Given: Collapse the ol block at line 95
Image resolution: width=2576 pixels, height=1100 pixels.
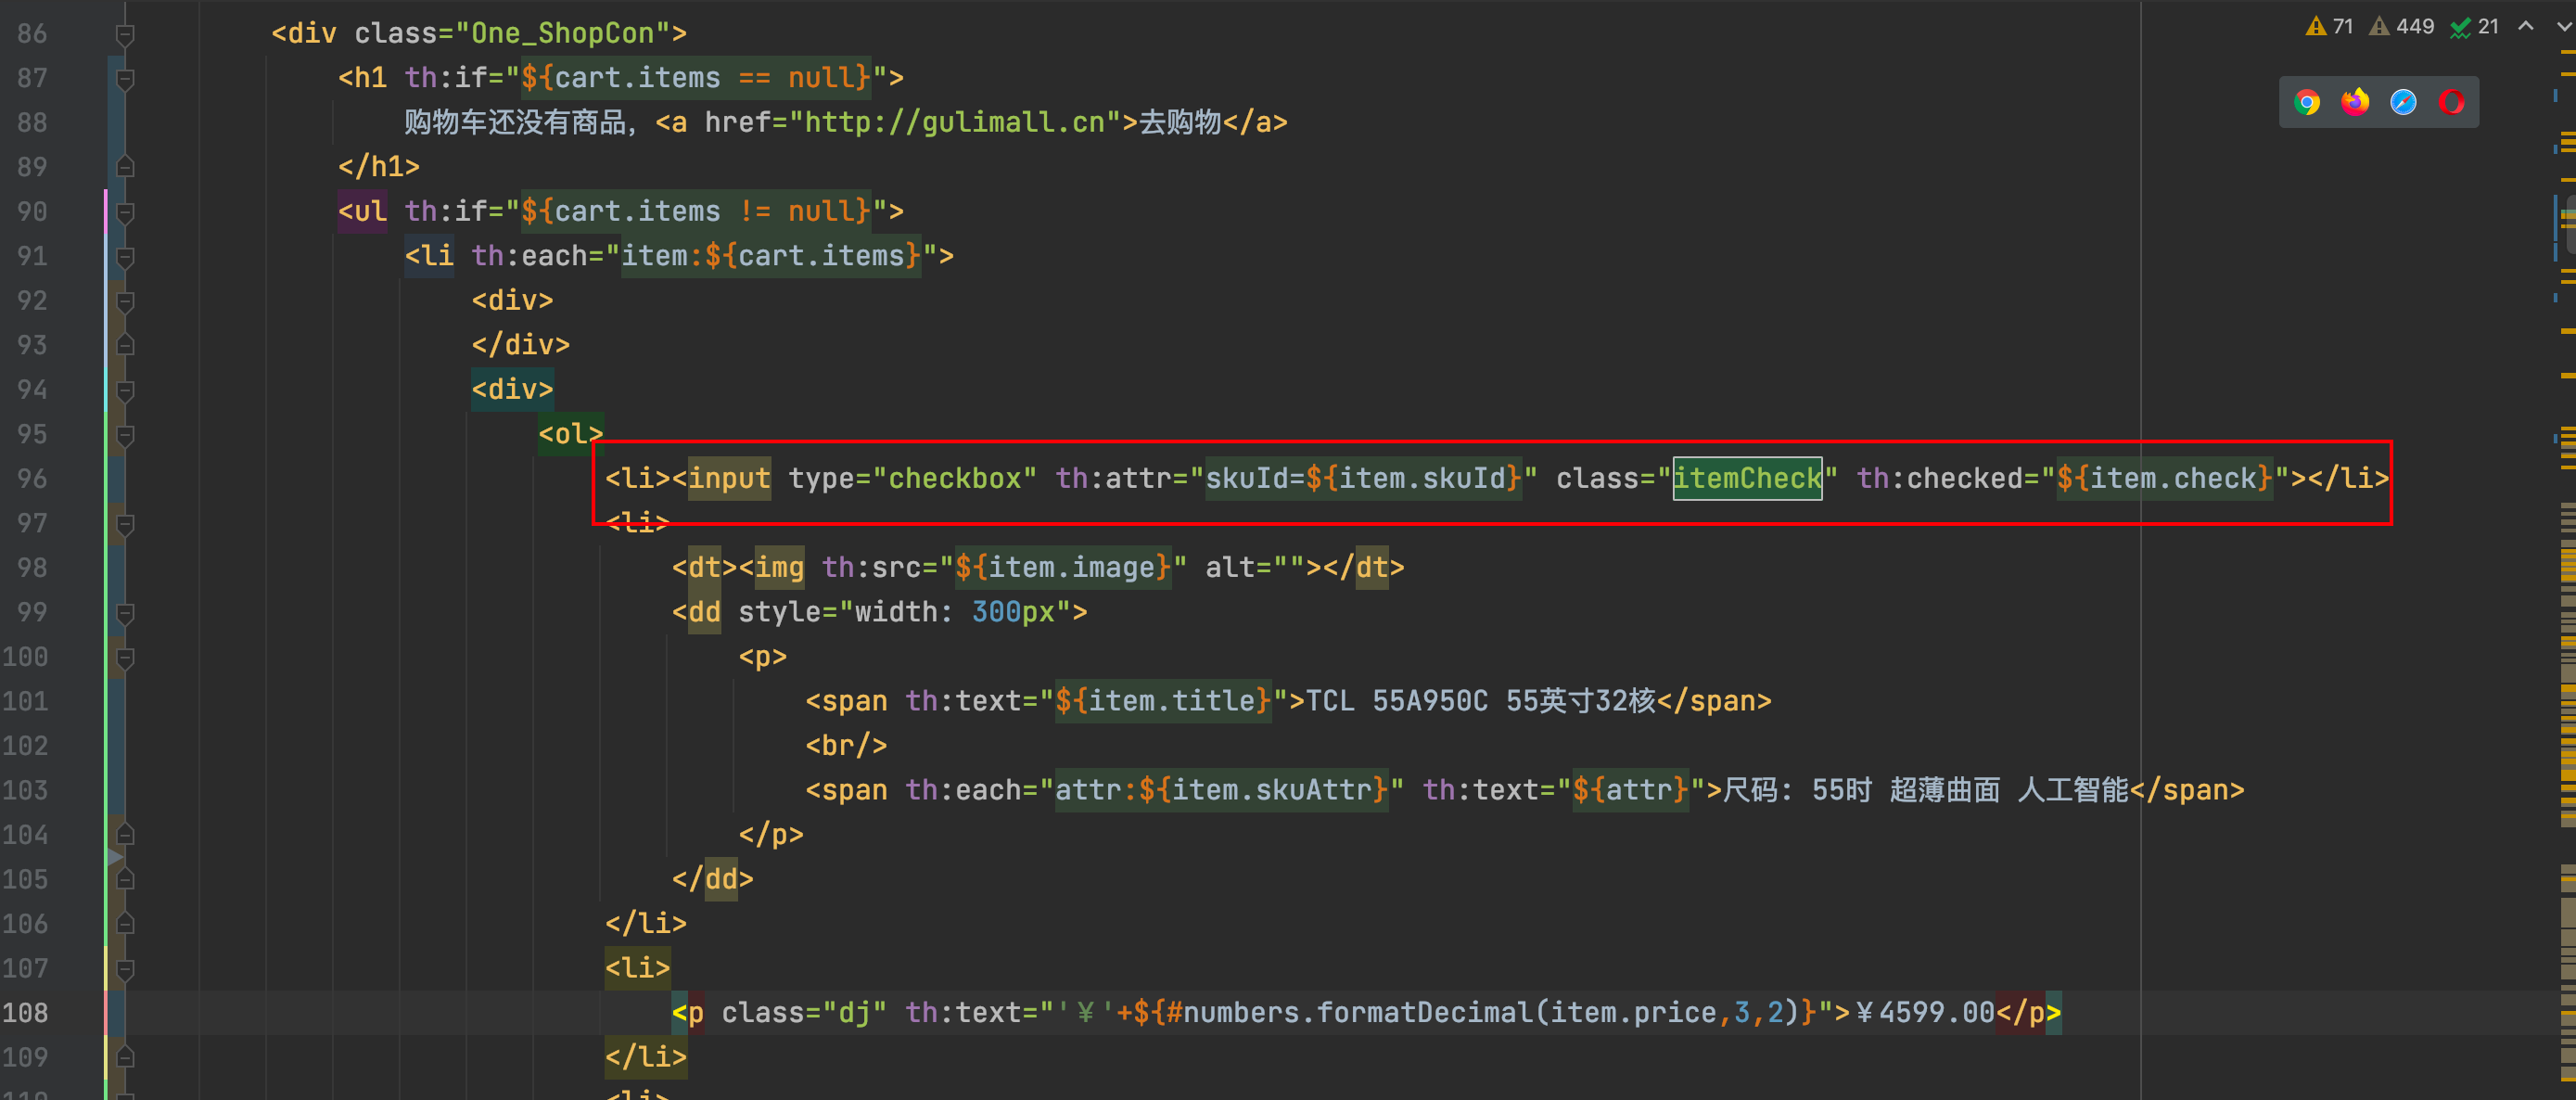Looking at the screenshot, I should 125,435.
